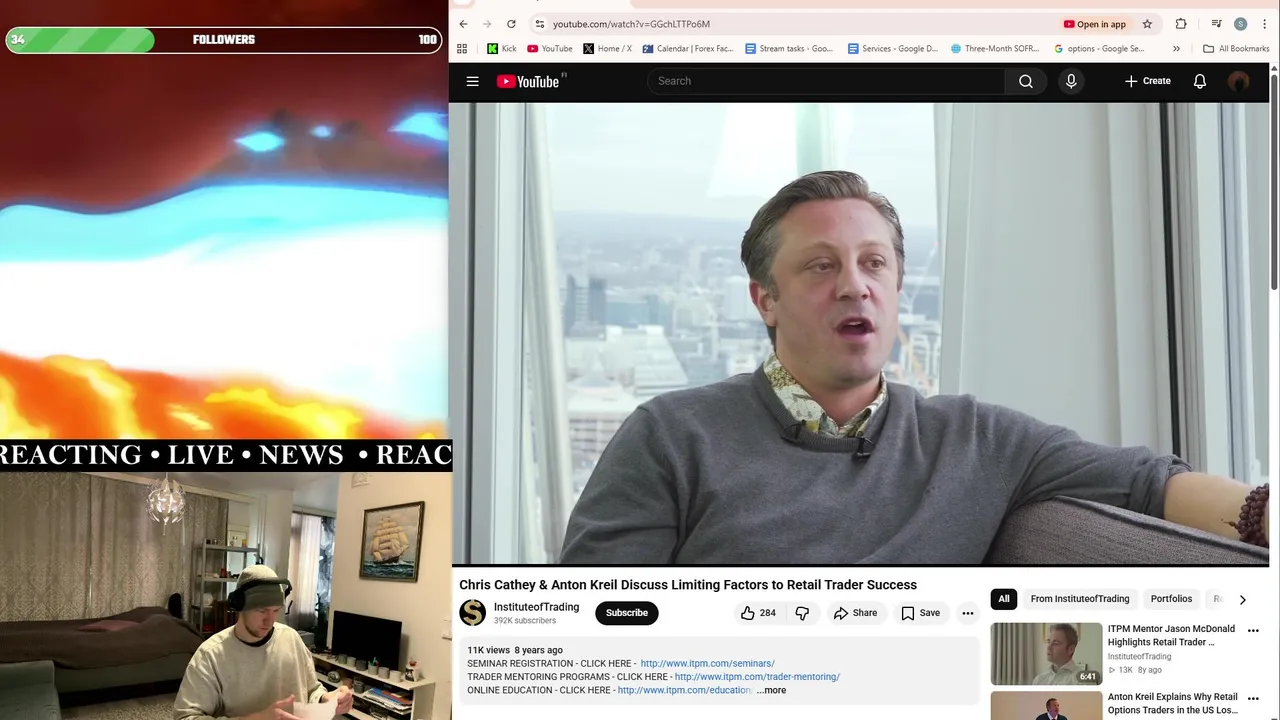Open the Jason McDonald video thumbnail
The image size is (1280, 720).
[1046, 654]
